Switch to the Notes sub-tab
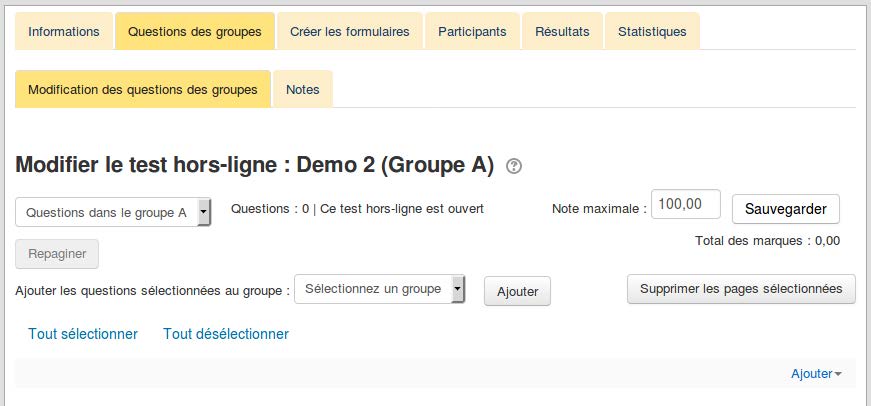 coord(303,89)
